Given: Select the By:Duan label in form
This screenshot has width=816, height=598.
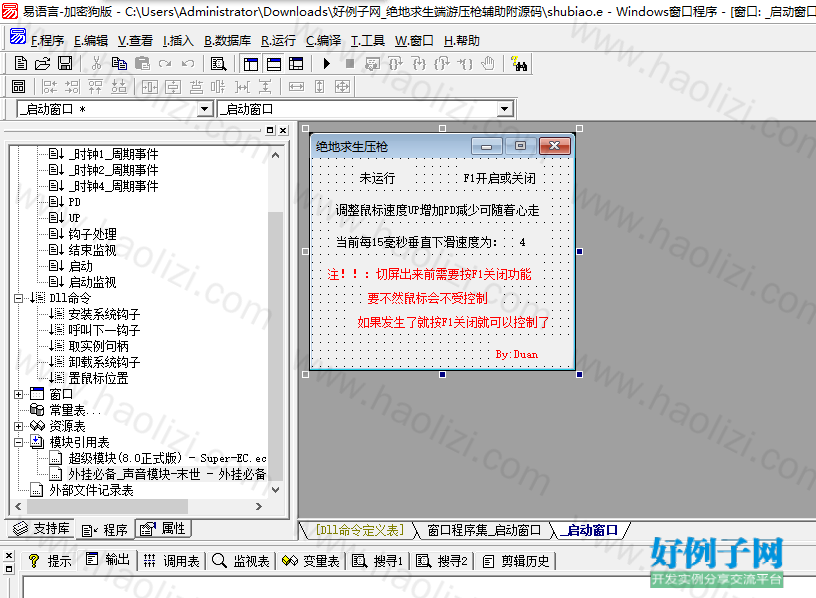Looking at the screenshot, I should (516, 354).
